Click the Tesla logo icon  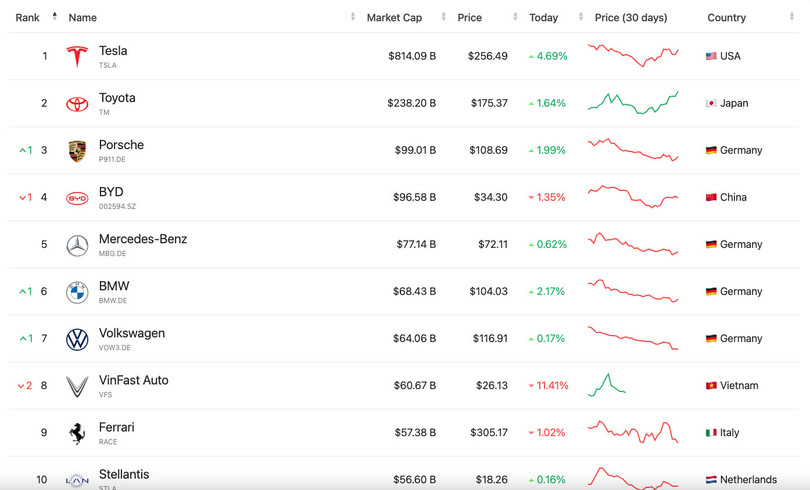[x=77, y=57]
